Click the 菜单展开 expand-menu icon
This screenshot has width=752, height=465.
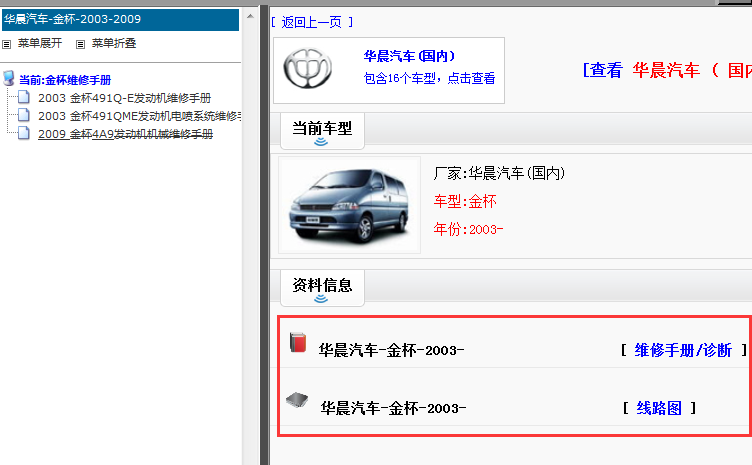pos(6,45)
